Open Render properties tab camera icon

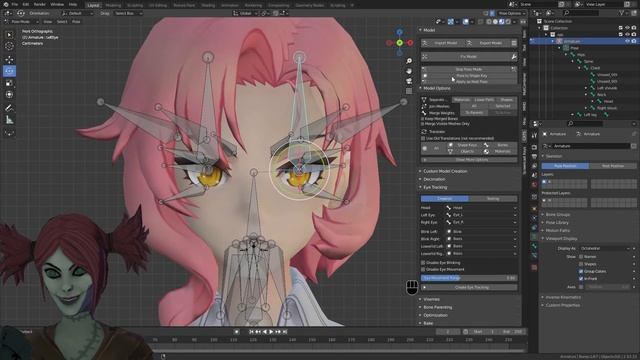click(x=534, y=147)
